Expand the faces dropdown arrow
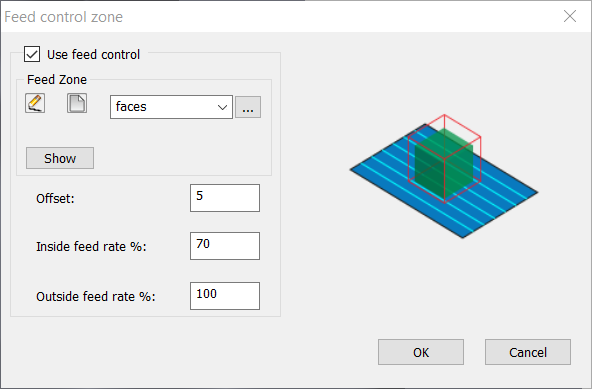This screenshot has height=389, width=592. pos(222,107)
